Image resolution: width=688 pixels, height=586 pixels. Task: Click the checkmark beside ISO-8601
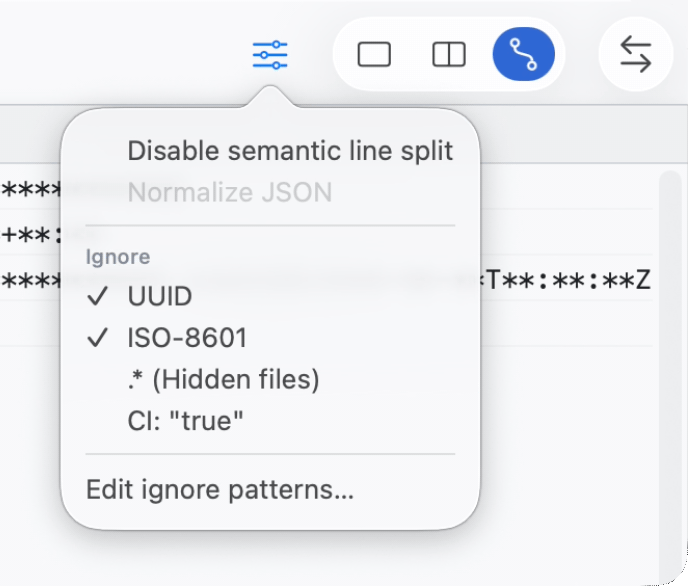98,338
